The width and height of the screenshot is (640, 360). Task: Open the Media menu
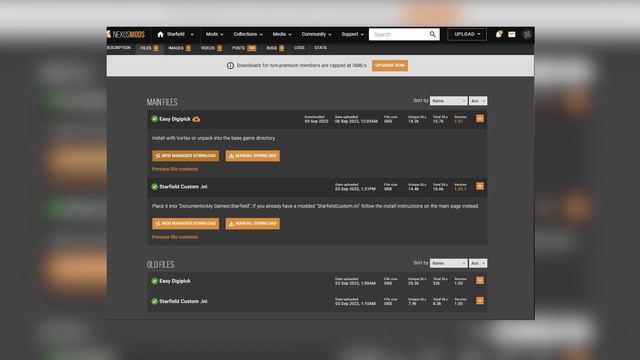pos(282,34)
